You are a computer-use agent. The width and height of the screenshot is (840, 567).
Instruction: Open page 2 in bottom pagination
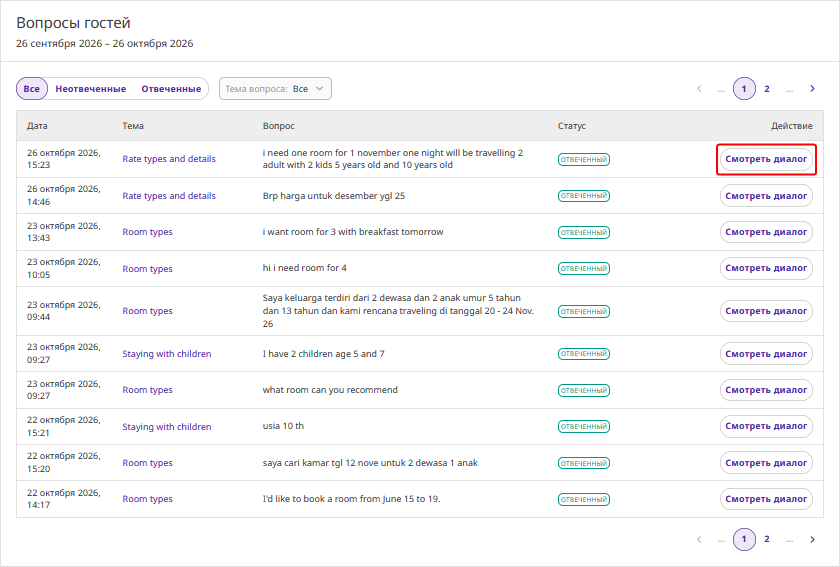pos(767,539)
